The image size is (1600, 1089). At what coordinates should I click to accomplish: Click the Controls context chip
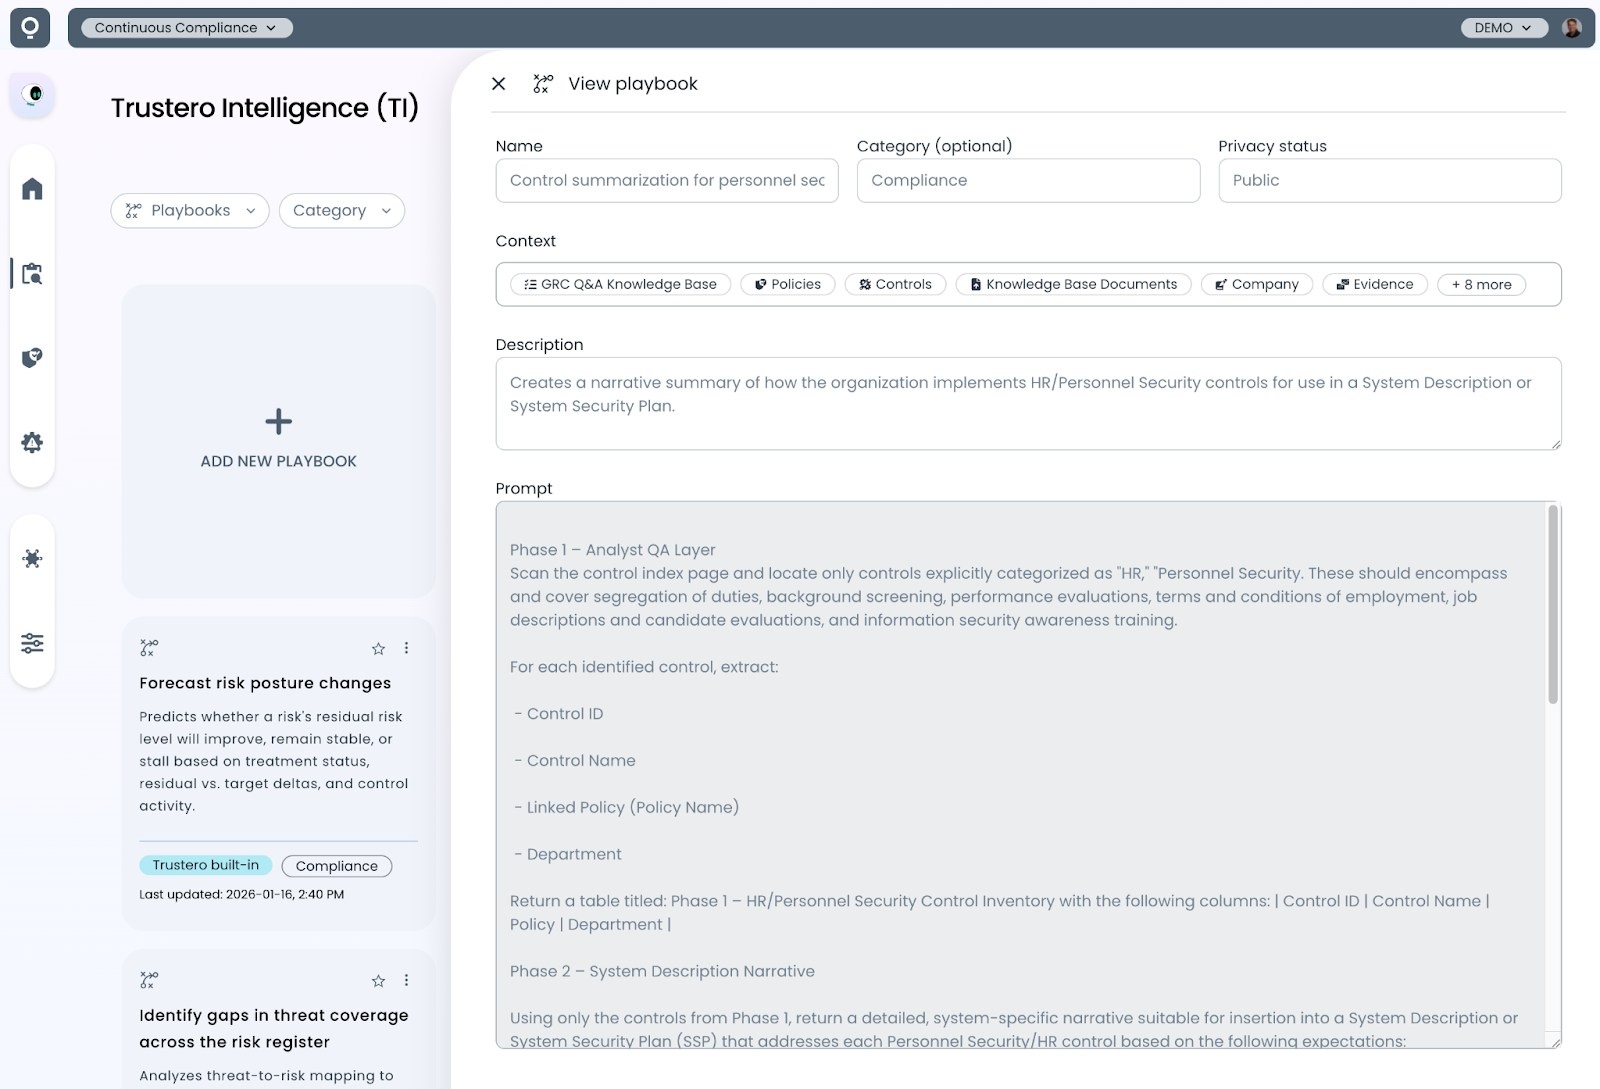(x=895, y=284)
